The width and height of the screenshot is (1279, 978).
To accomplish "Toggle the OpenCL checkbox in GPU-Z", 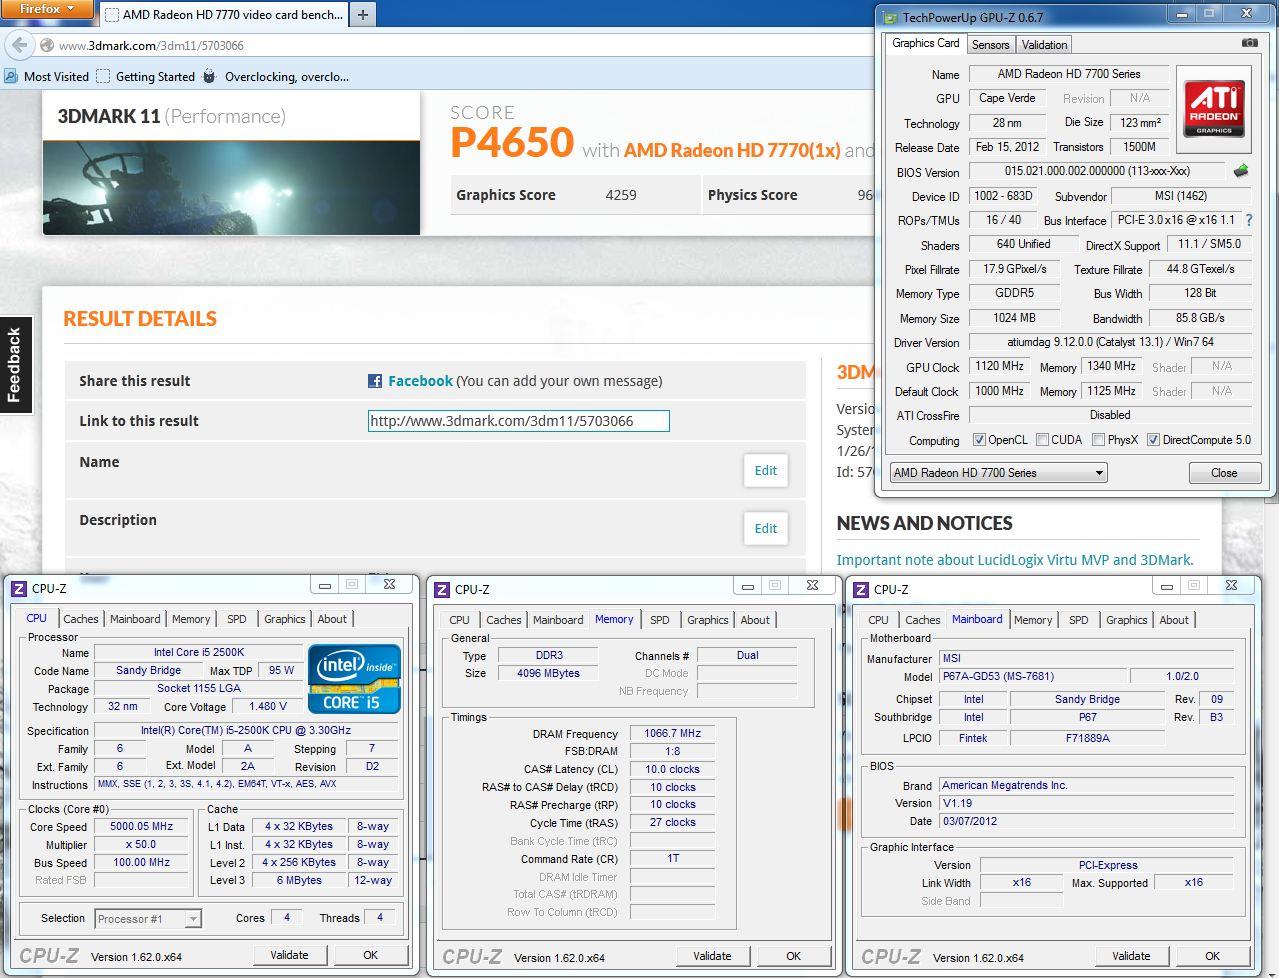I will pos(979,440).
